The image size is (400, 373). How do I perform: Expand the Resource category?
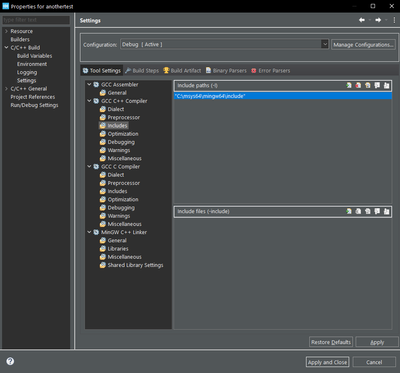click(x=6, y=31)
